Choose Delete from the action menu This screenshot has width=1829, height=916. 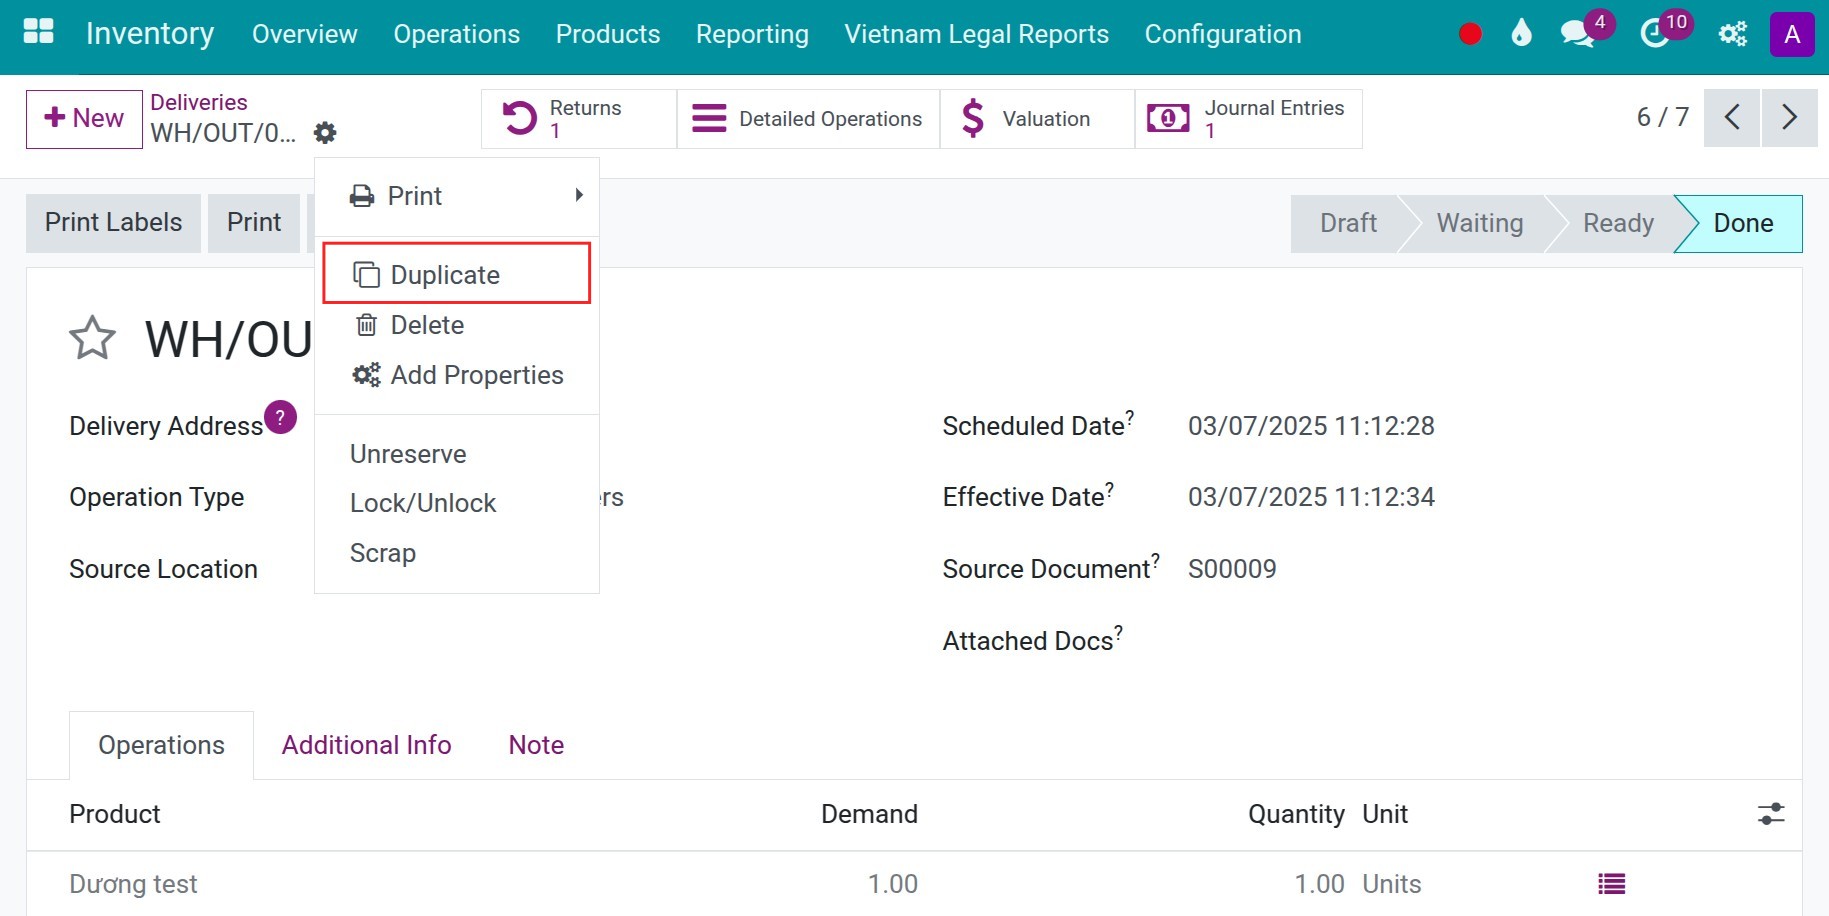click(457, 325)
